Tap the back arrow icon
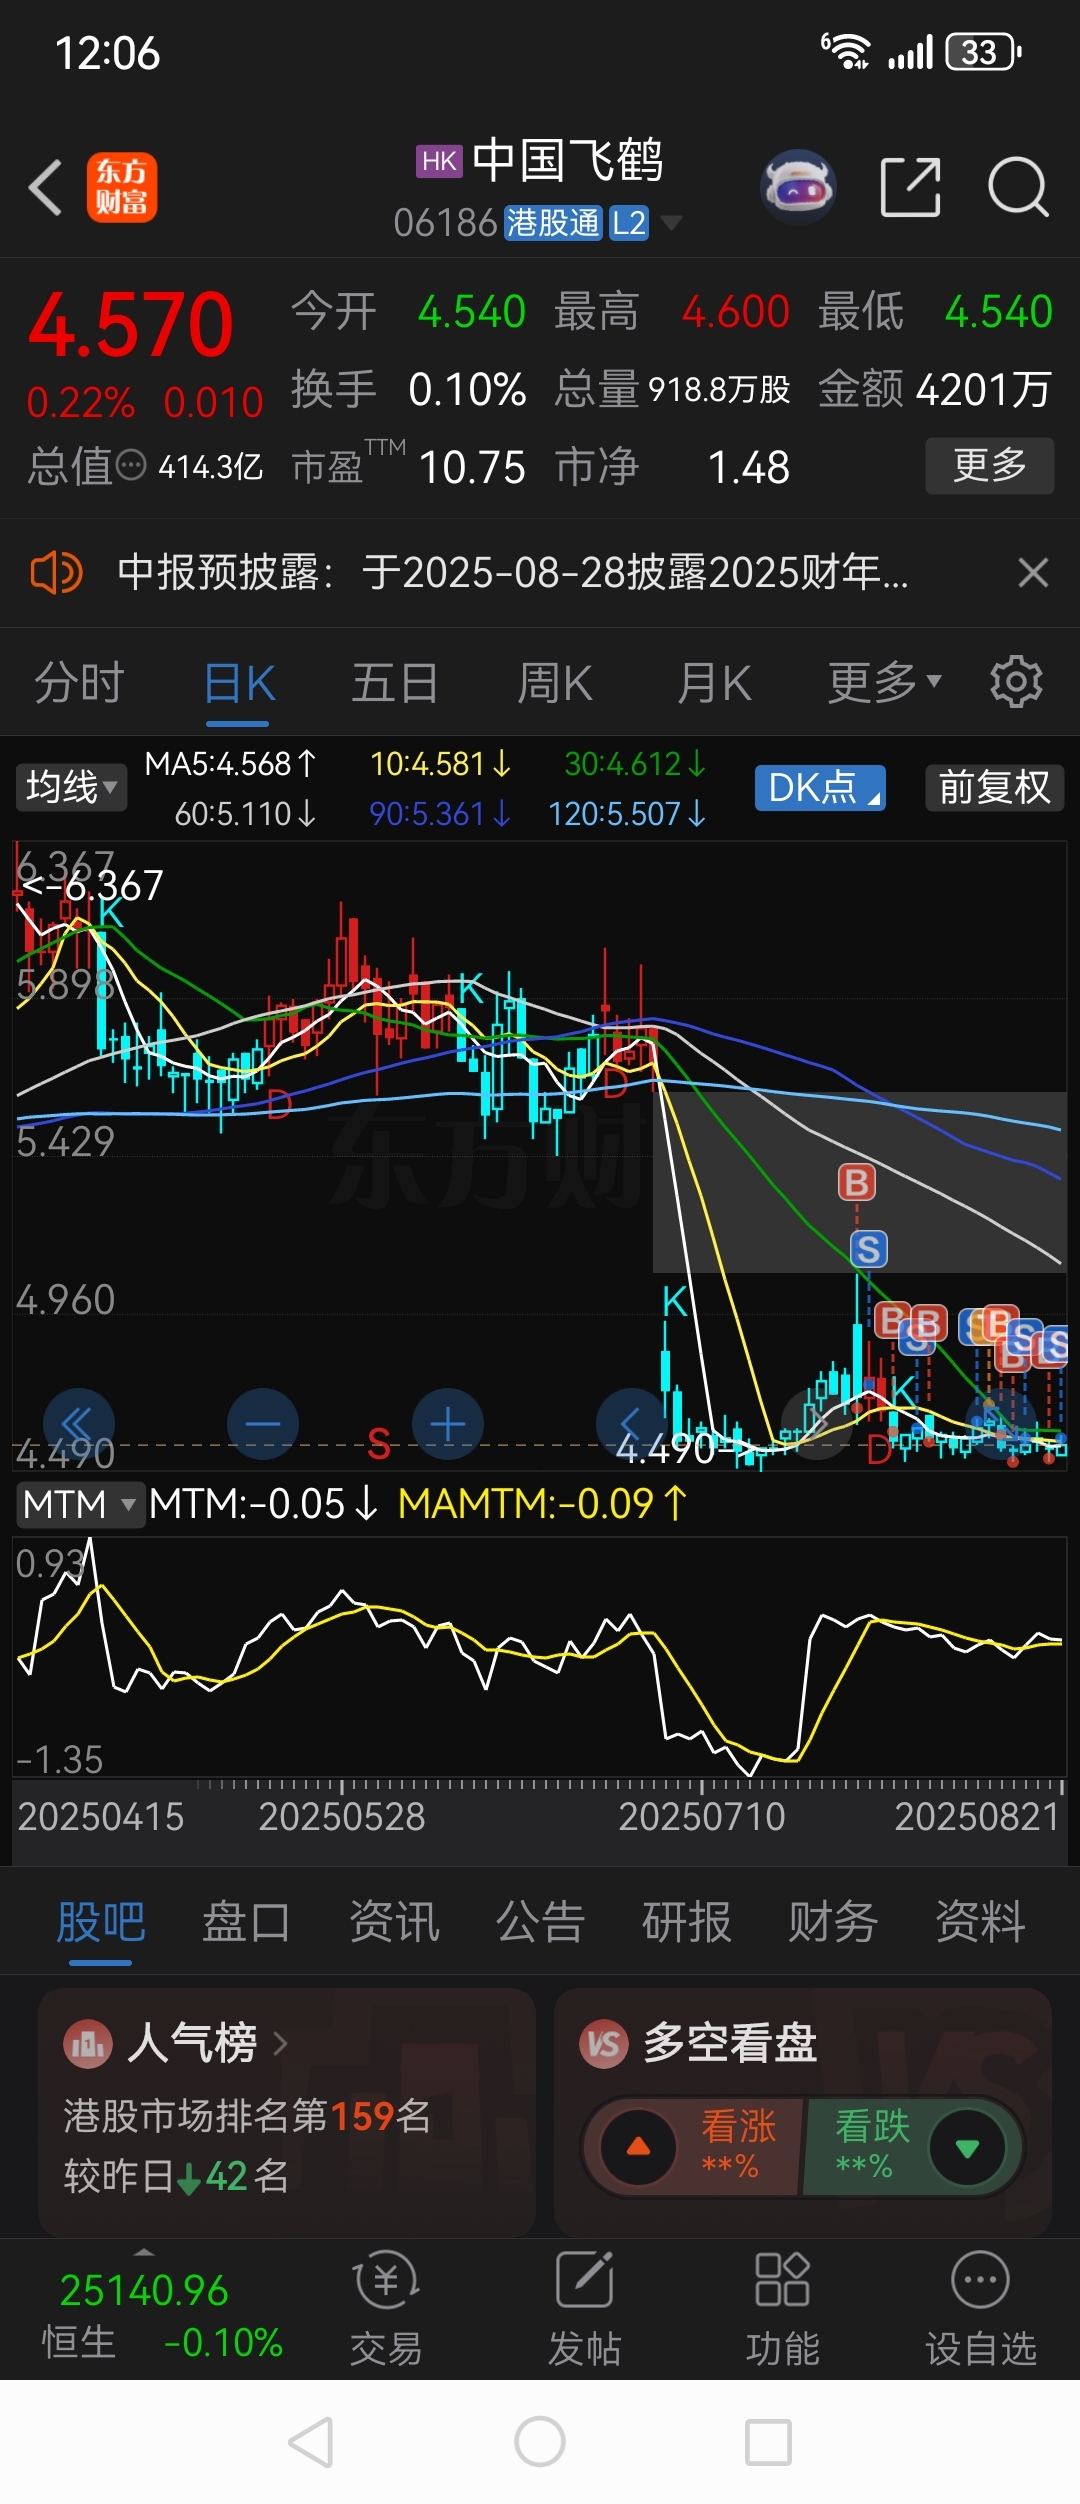The image size is (1080, 2504). 46,187
